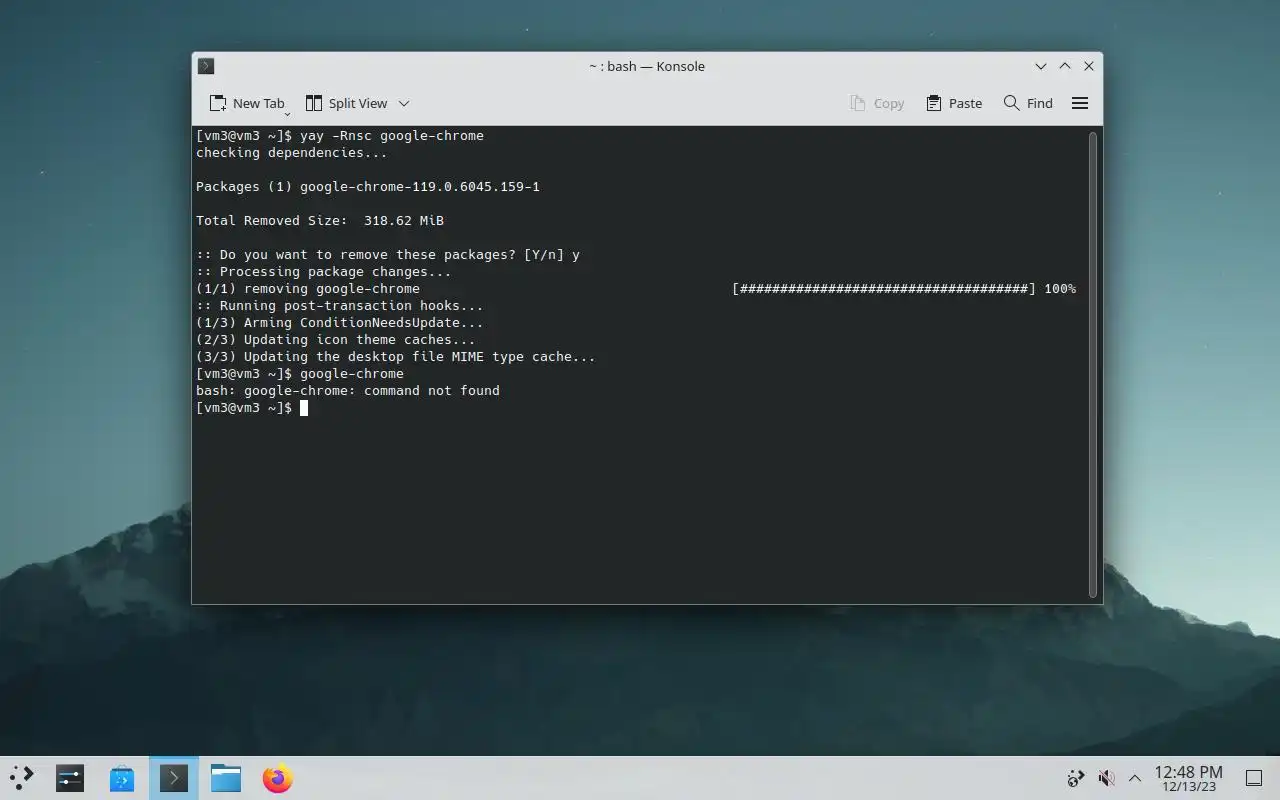This screenshot has width=1280, height=800.
Task: Maximize the Konsole window
Action: coord(1065,66)
